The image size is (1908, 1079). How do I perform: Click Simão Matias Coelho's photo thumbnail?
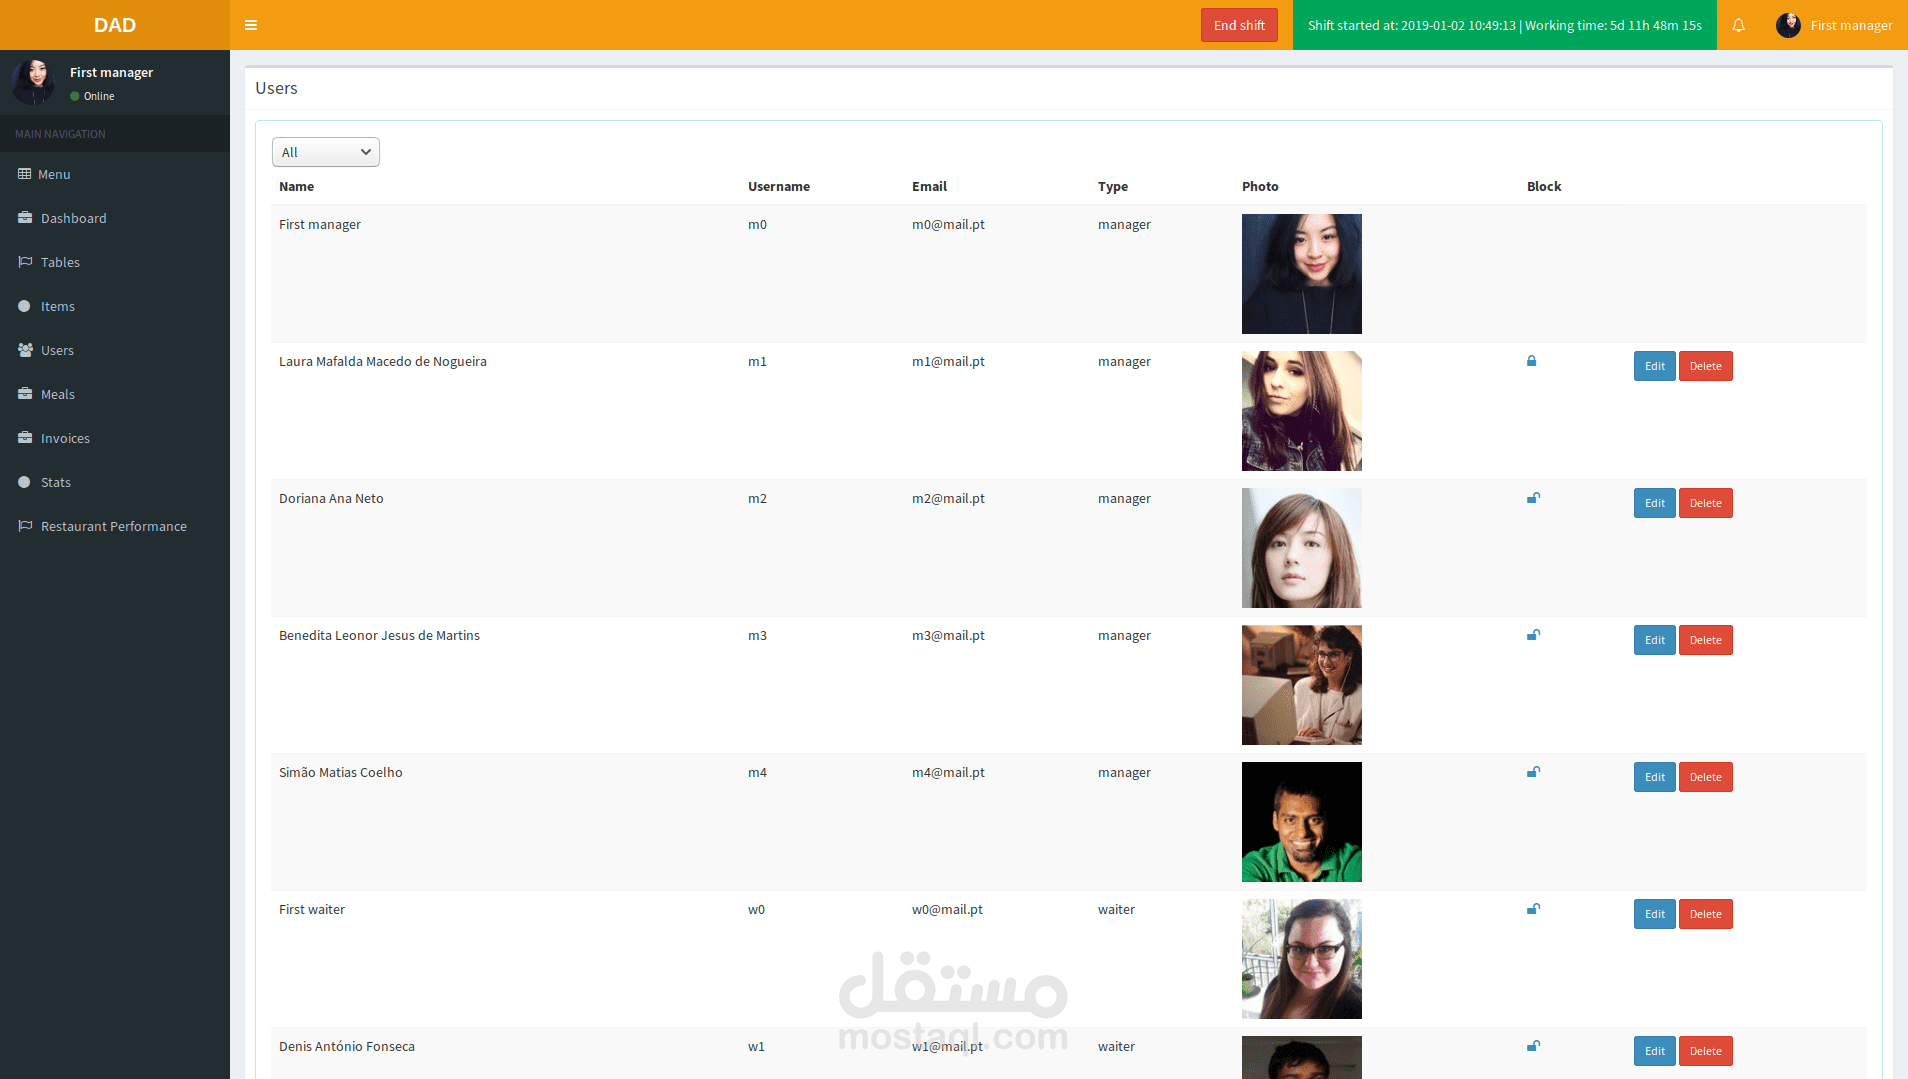(x=1301, y=822)
